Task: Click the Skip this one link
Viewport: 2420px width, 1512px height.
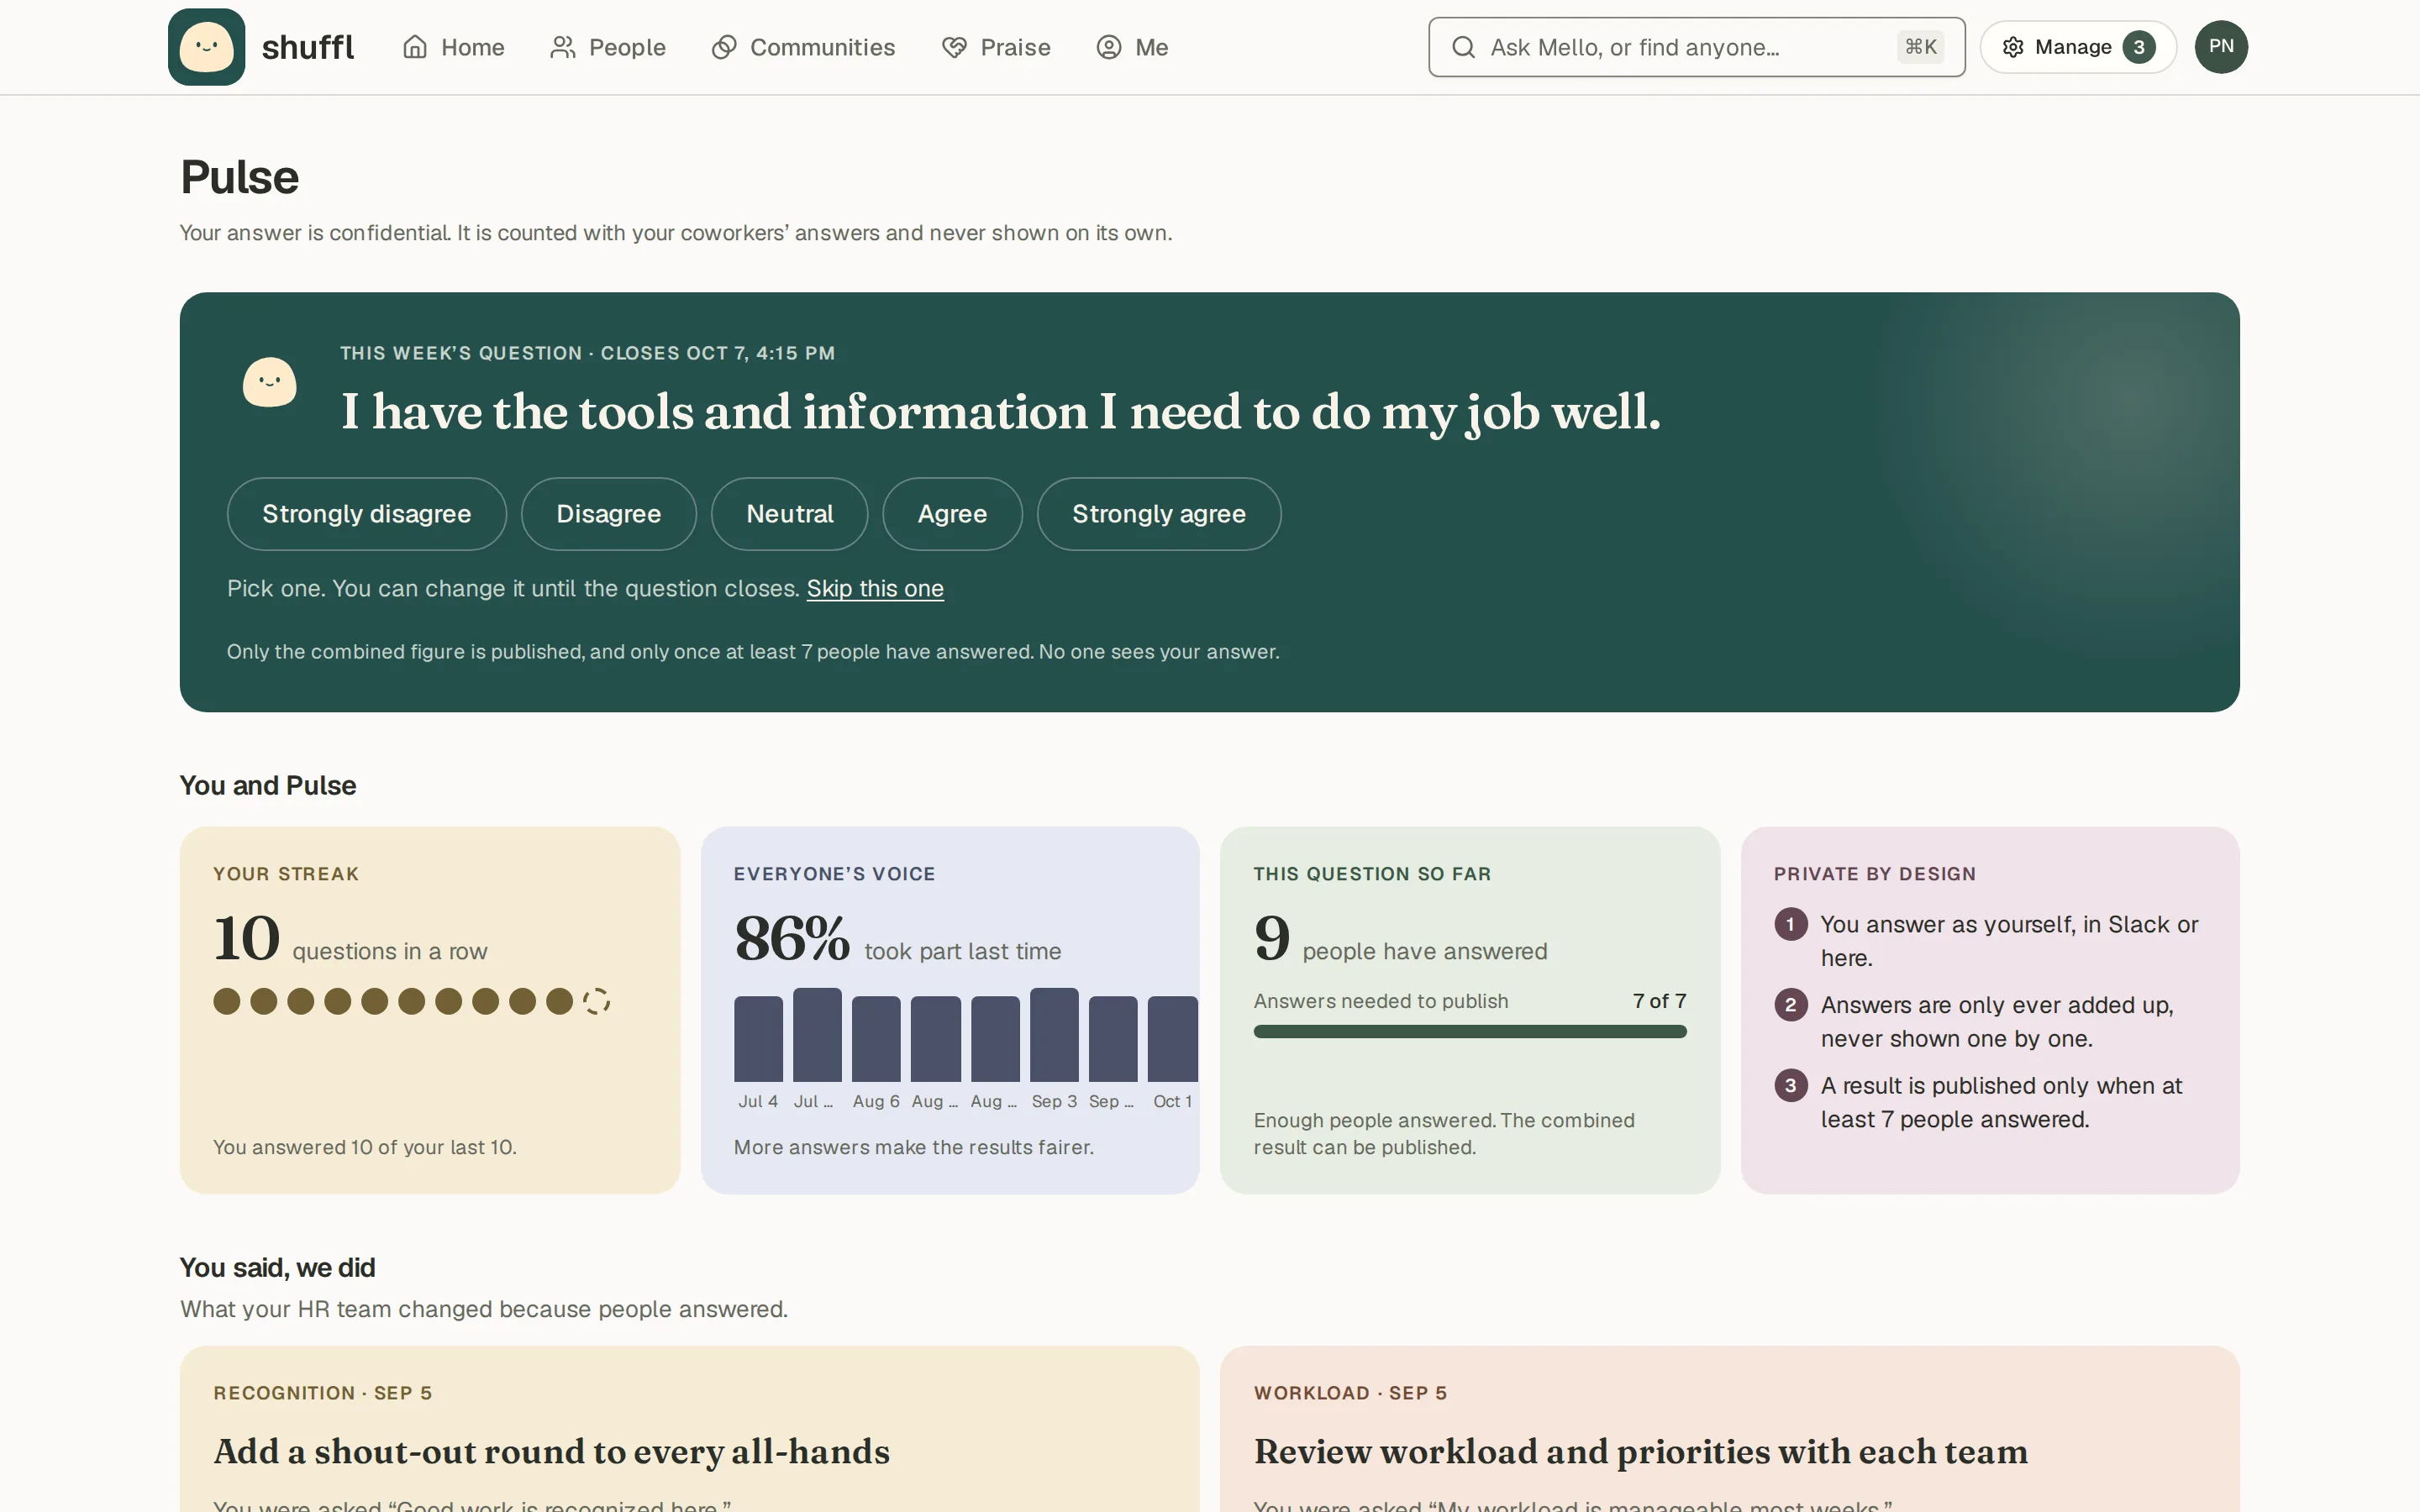Action: point(875,588)
